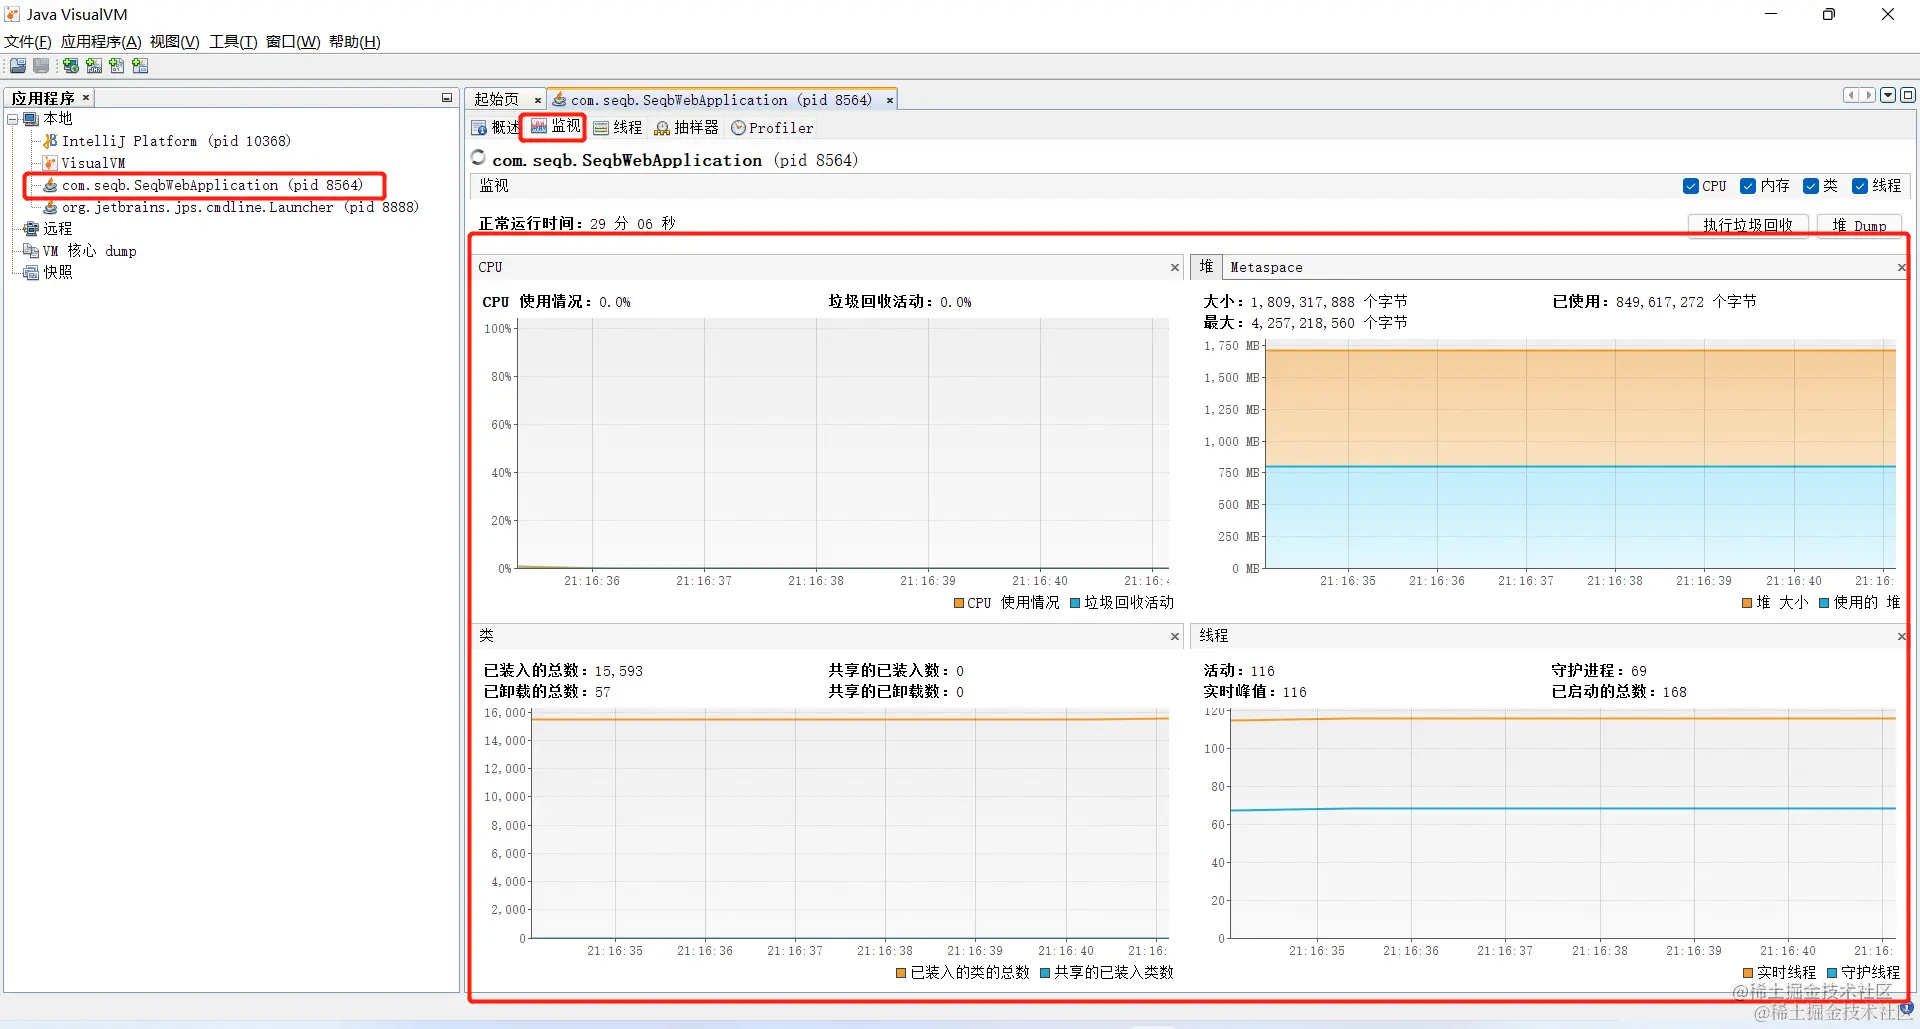The image size is (1920, 1029).
Task: Toggle the 线程 checkbox
Action: click(x=1860, y=186)
